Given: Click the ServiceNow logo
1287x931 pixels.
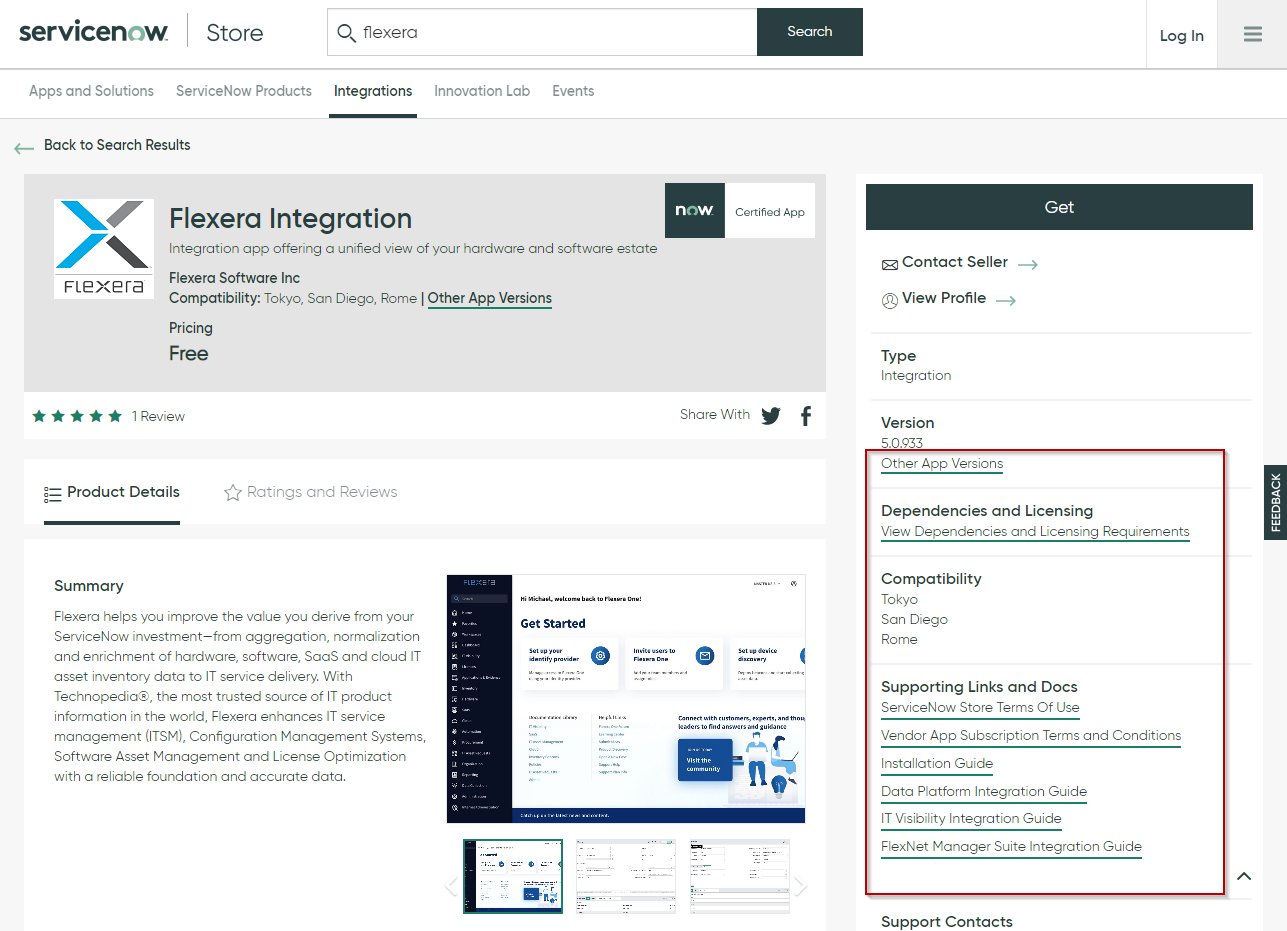Looking at the screenshot, I should 94,32.
